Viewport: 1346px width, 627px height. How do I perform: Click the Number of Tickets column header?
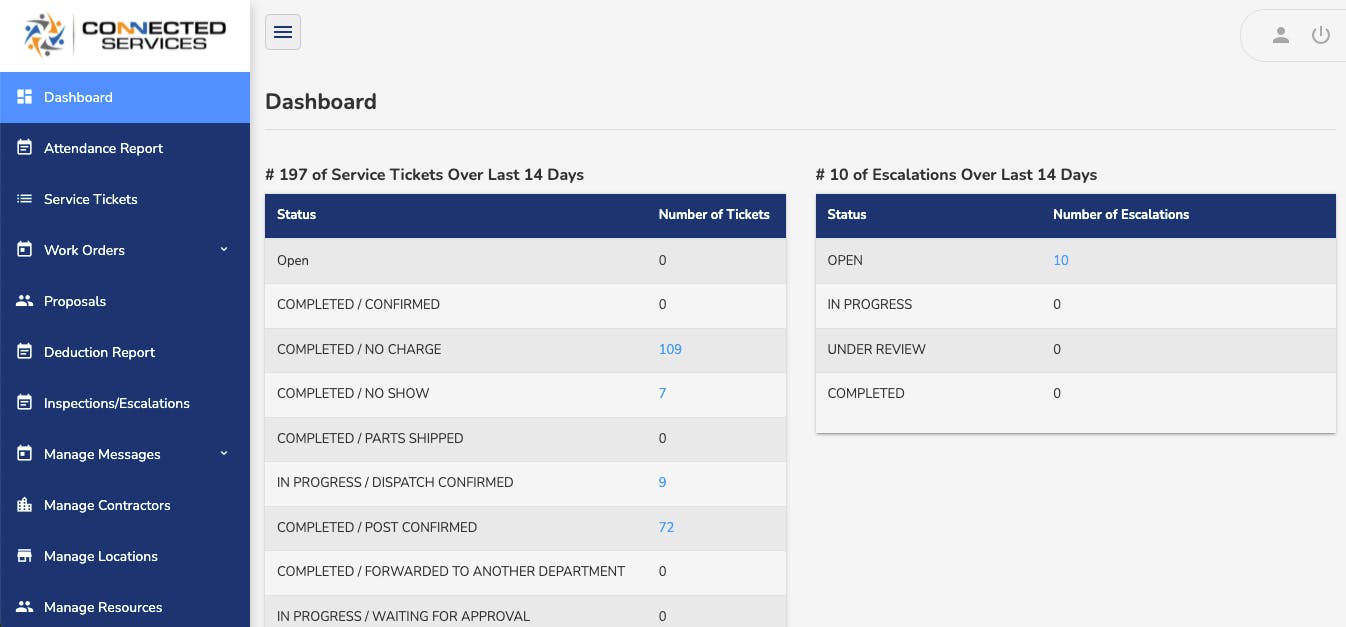(714, 214)
